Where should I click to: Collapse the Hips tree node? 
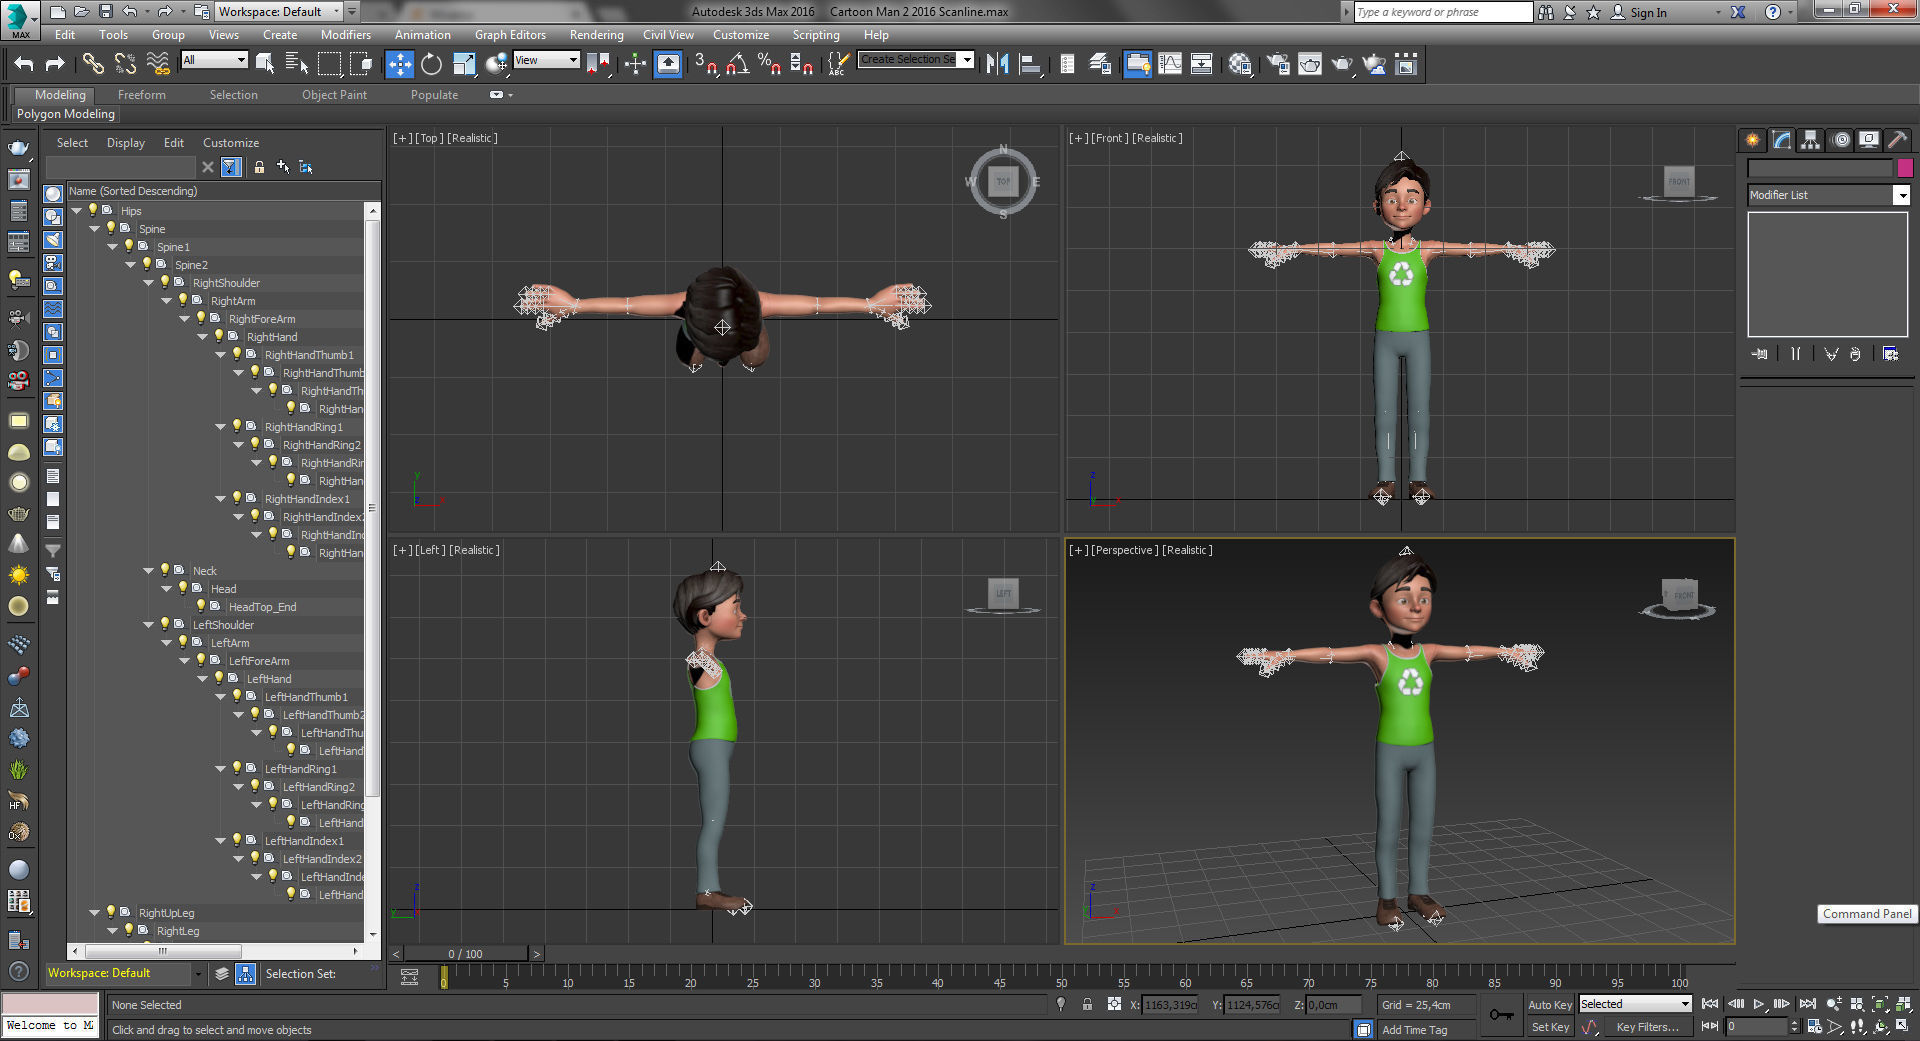(x=76, y=211)
